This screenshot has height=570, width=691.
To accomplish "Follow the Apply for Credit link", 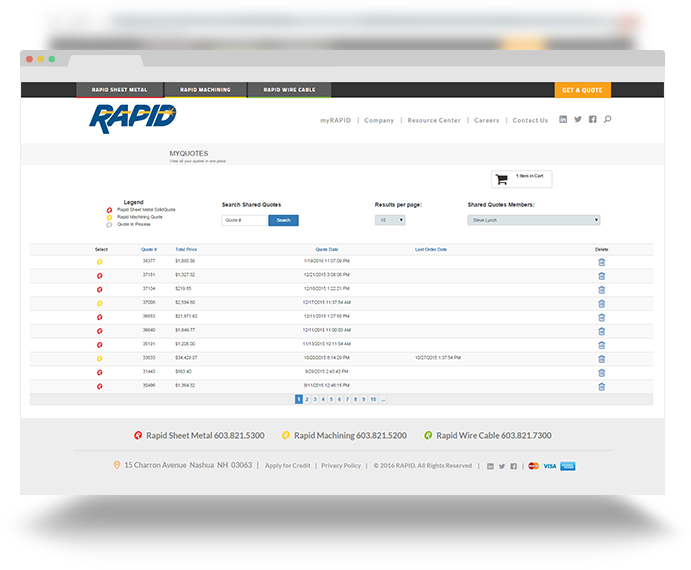I will click(287, 466).
